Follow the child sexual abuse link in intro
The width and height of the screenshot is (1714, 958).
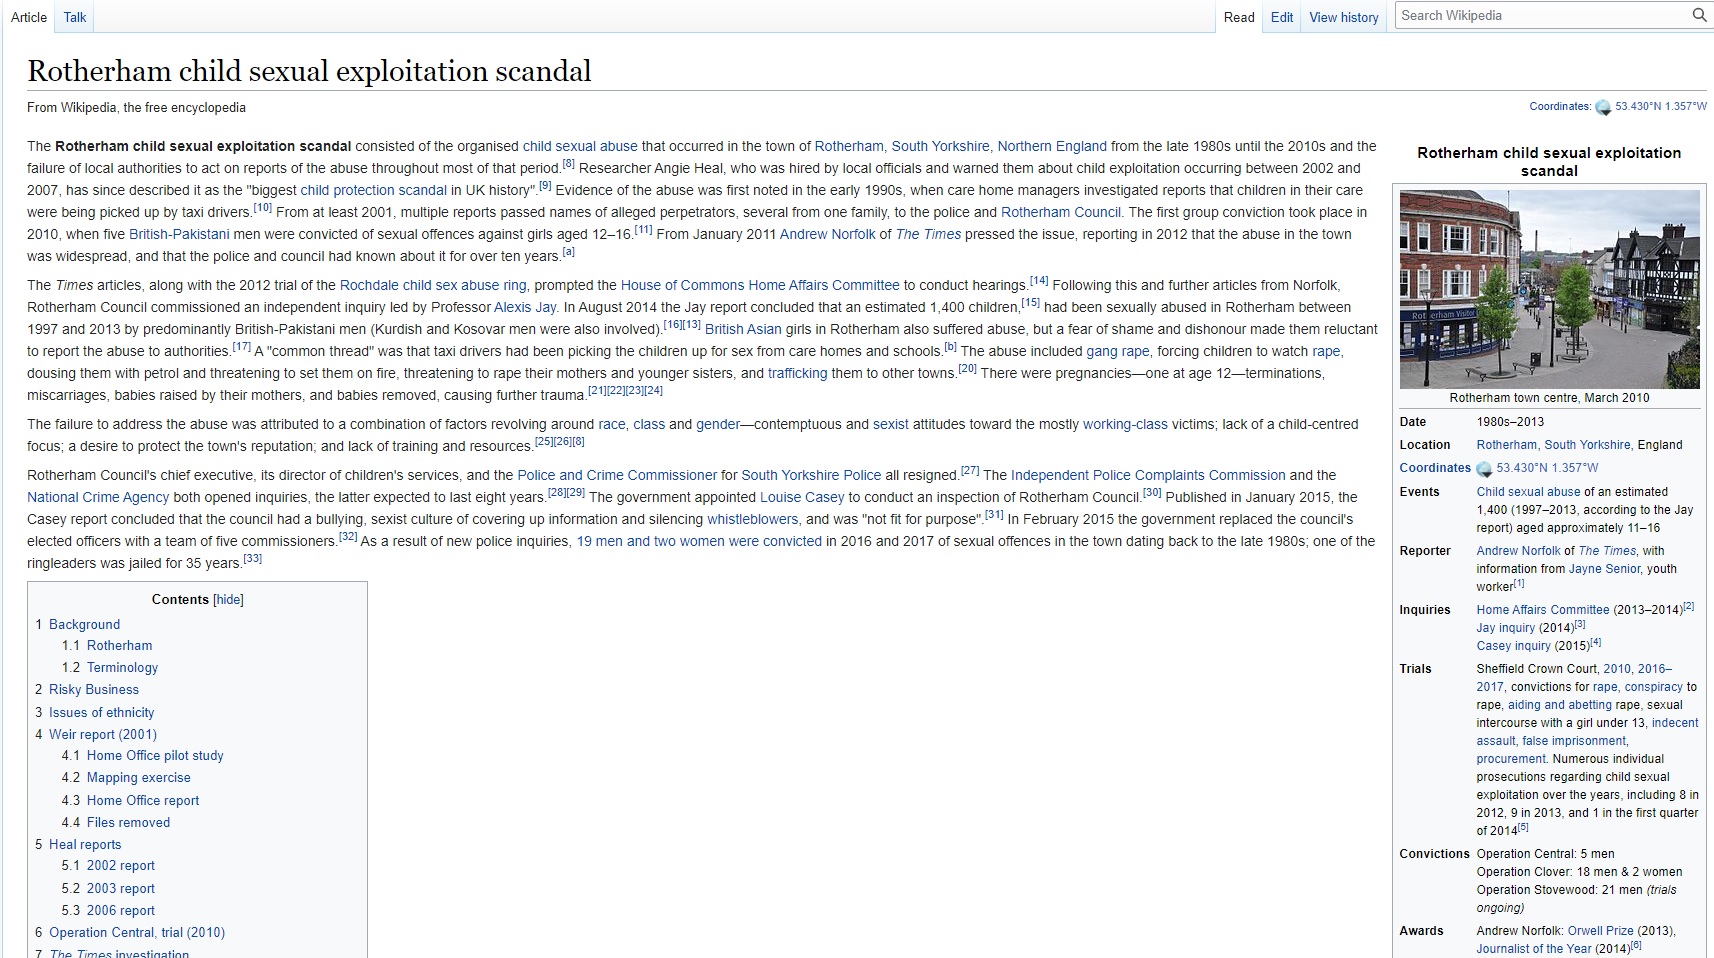580,146
